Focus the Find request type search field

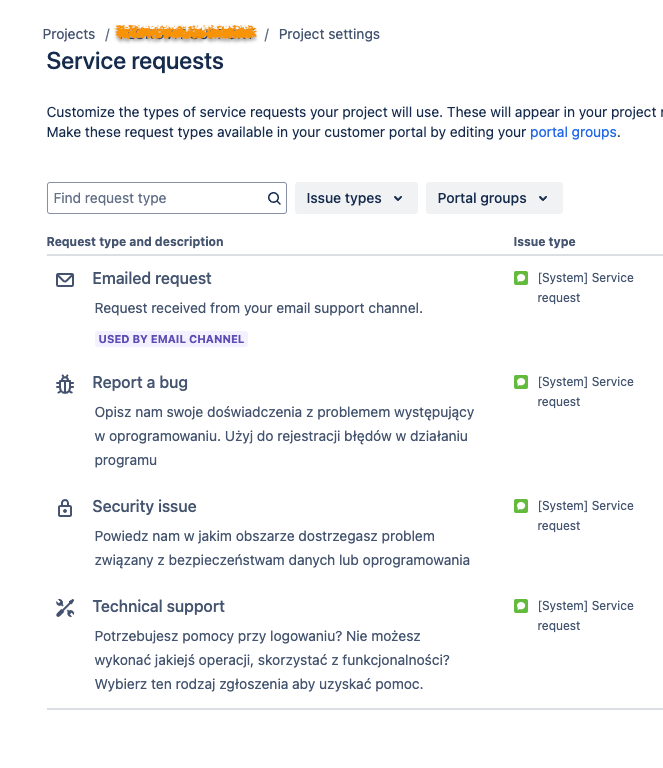coord(158,198)
